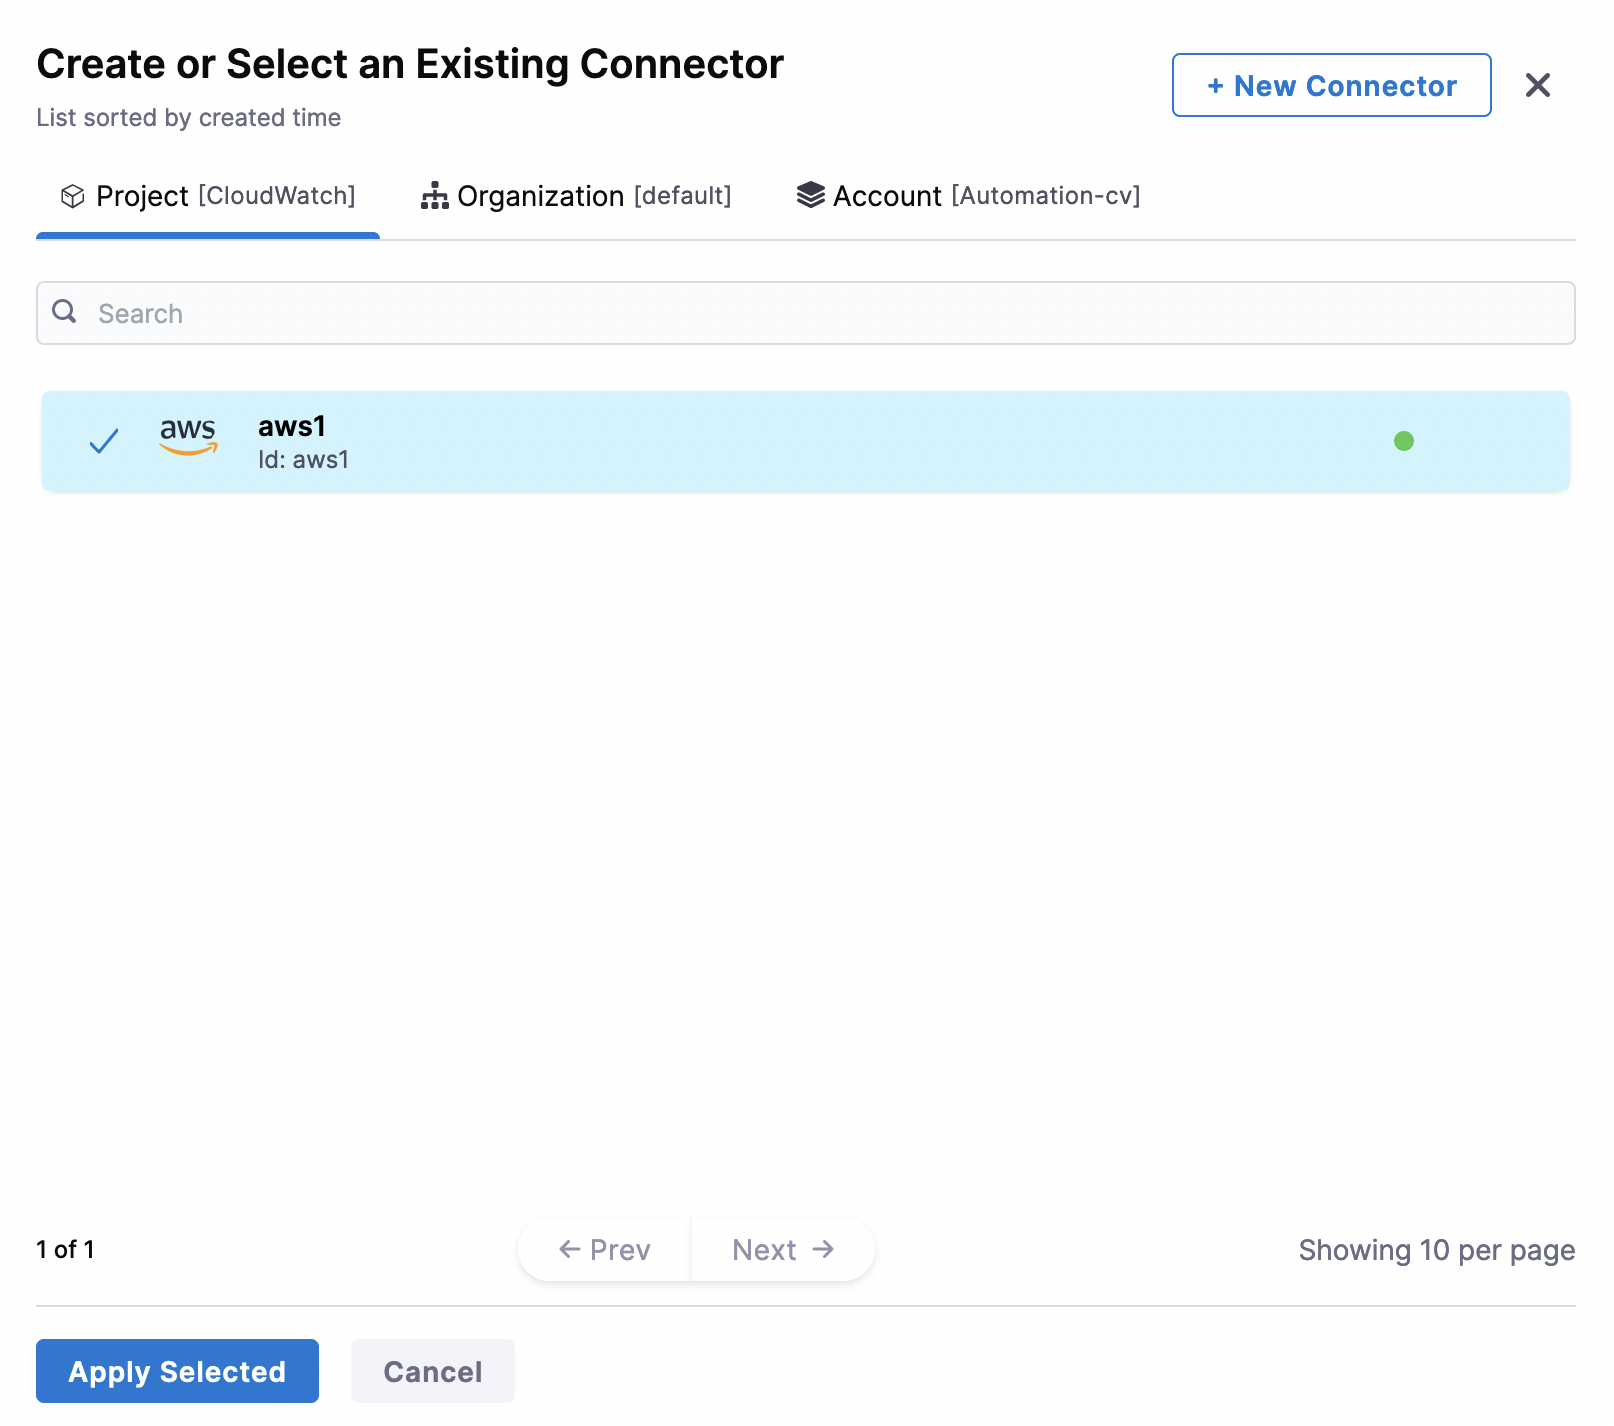Go to the Prev page
1614x1426 pixels.
(x=605, y=1250)
